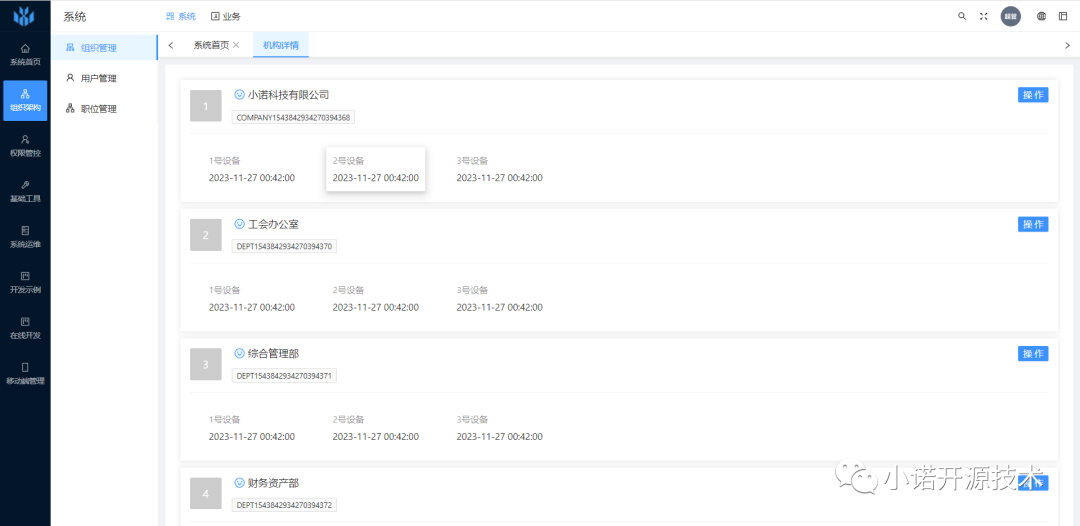Viewport: 1080px width, 526px height.
Task: Click the number 3 card avatar
Action: 206,364
